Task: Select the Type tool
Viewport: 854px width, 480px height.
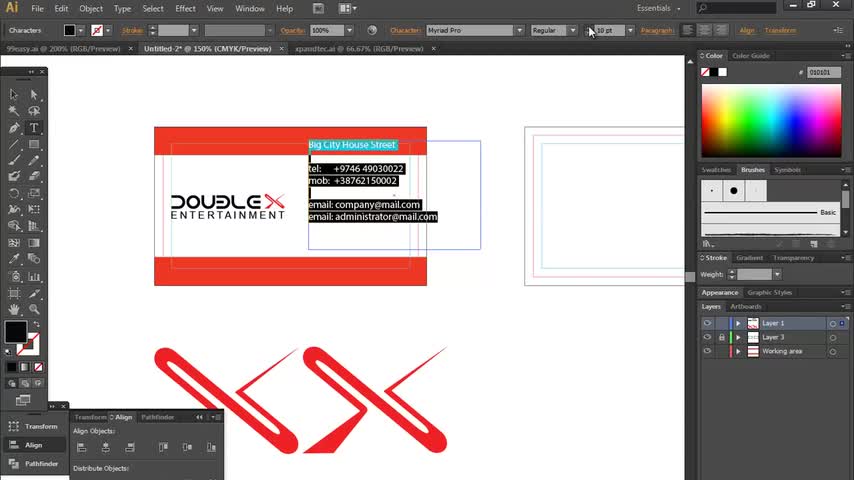Action: click(34, 128)
